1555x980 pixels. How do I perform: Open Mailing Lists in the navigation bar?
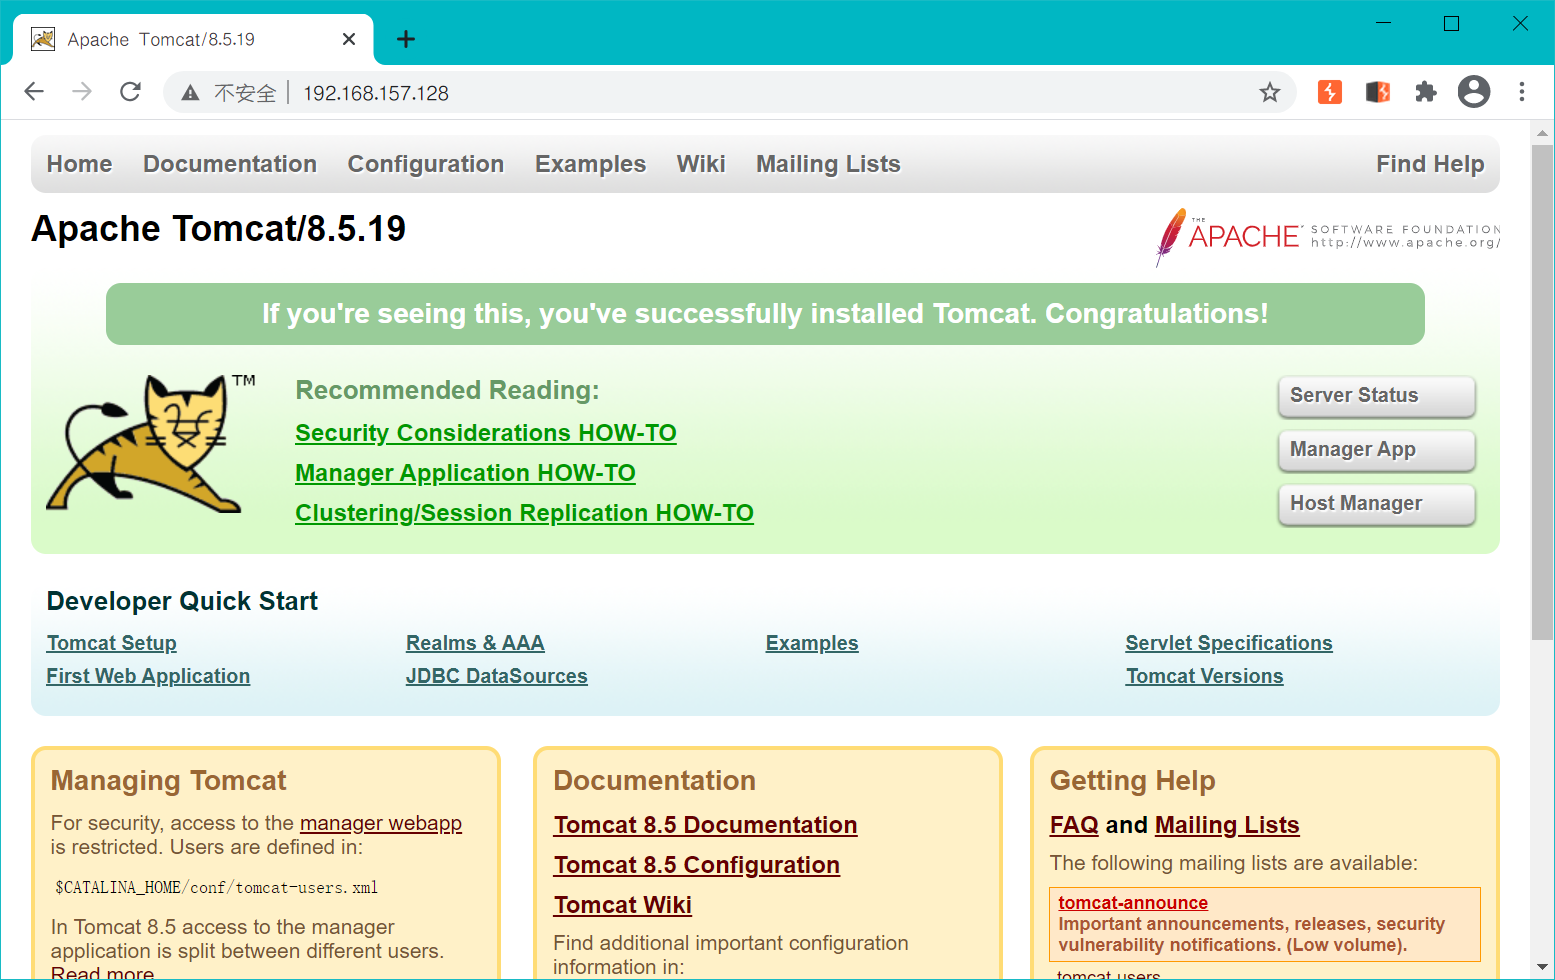tap(828, 164)
